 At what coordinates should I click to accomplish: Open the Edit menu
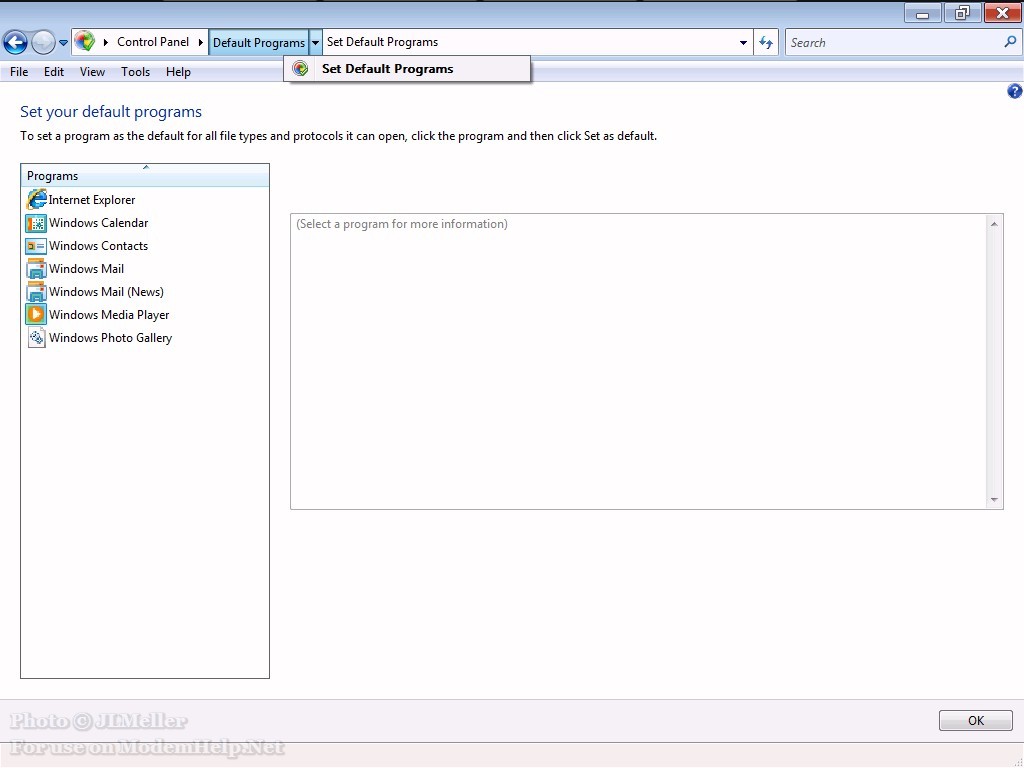point(54,72)
